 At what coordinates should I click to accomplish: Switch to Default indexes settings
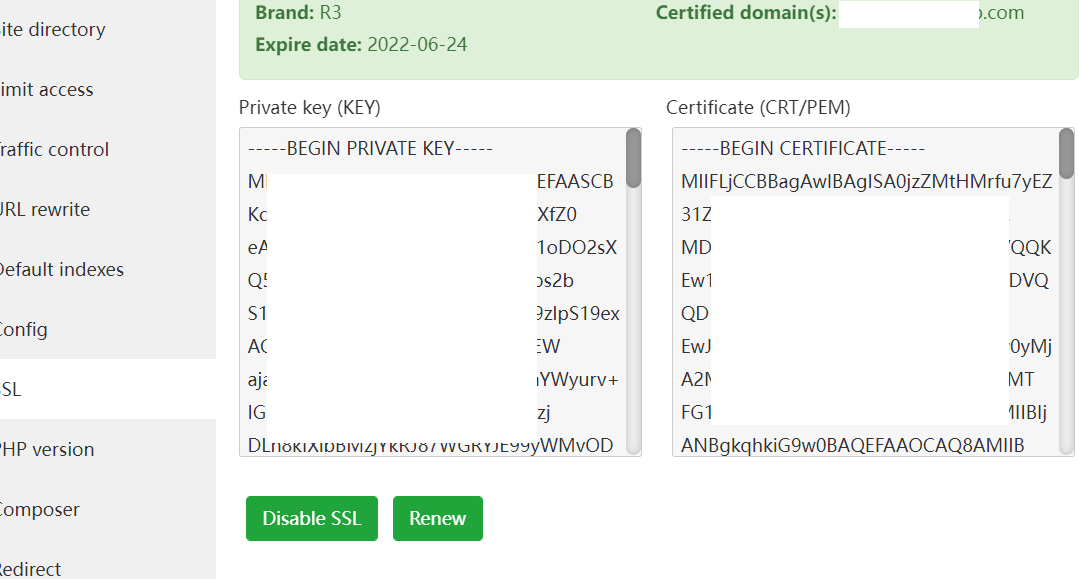(x=62, y=270)
